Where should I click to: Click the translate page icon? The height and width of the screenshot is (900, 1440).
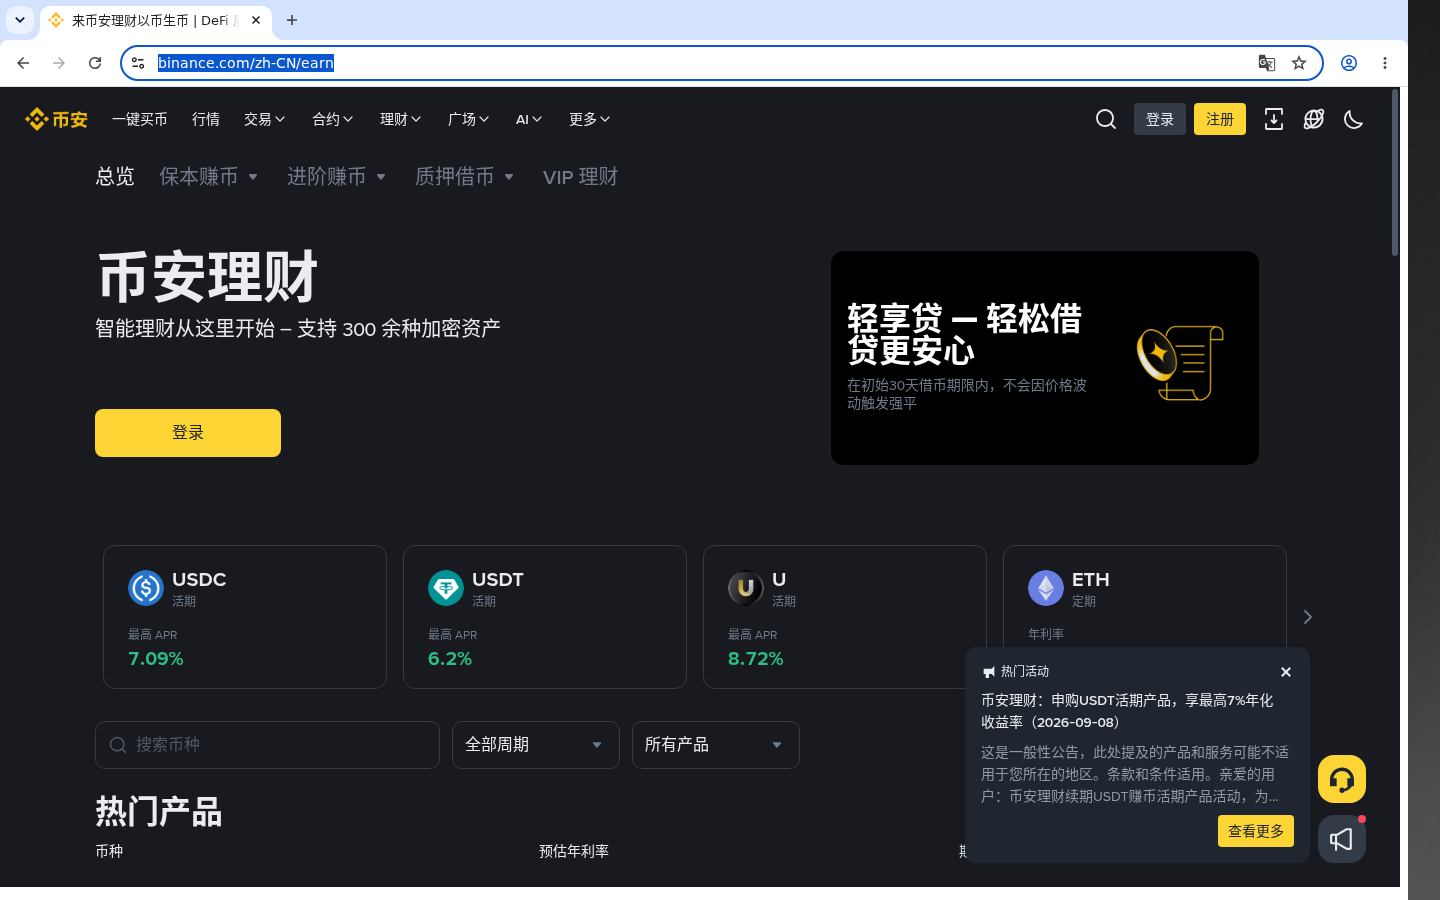(x=1267, y=63)
